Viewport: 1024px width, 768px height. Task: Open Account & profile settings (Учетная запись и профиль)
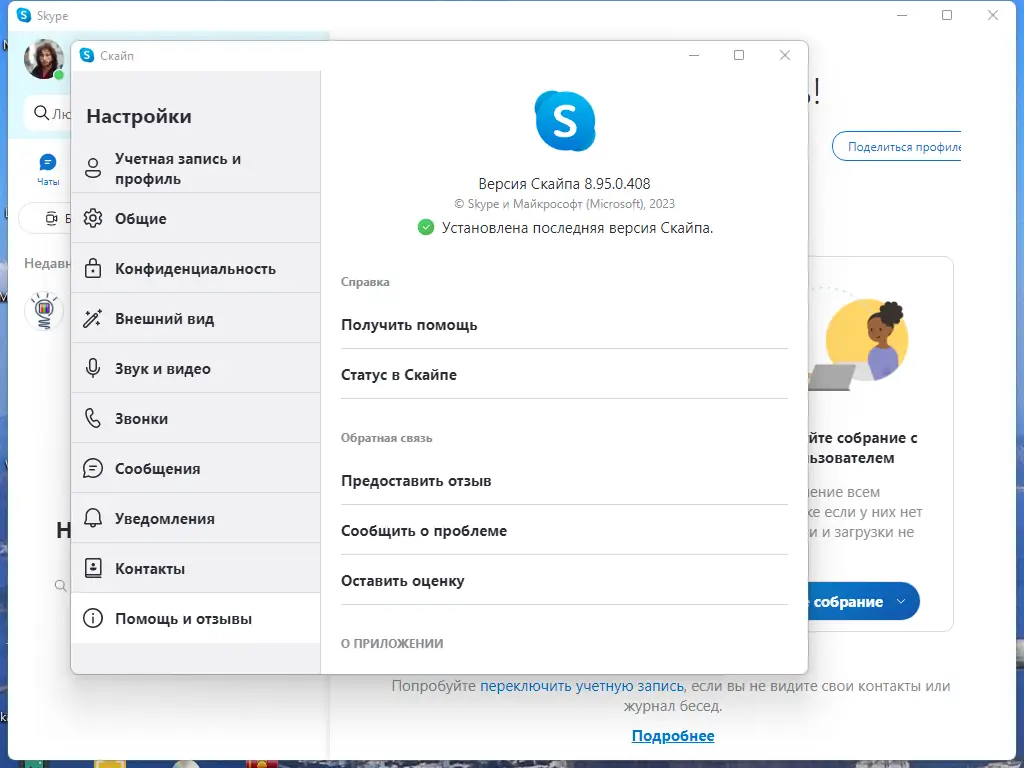coord(196,168)
